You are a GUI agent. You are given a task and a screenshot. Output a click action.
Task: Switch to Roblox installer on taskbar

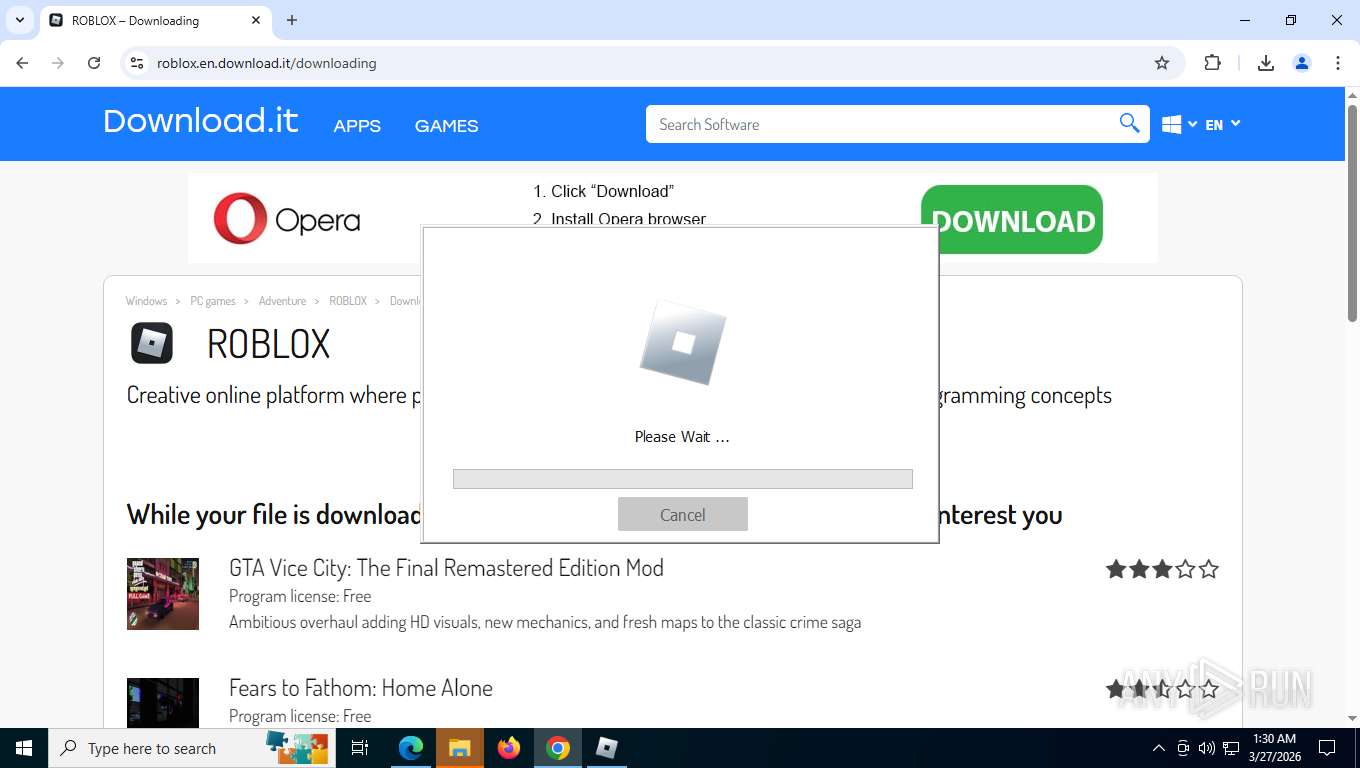606,748
